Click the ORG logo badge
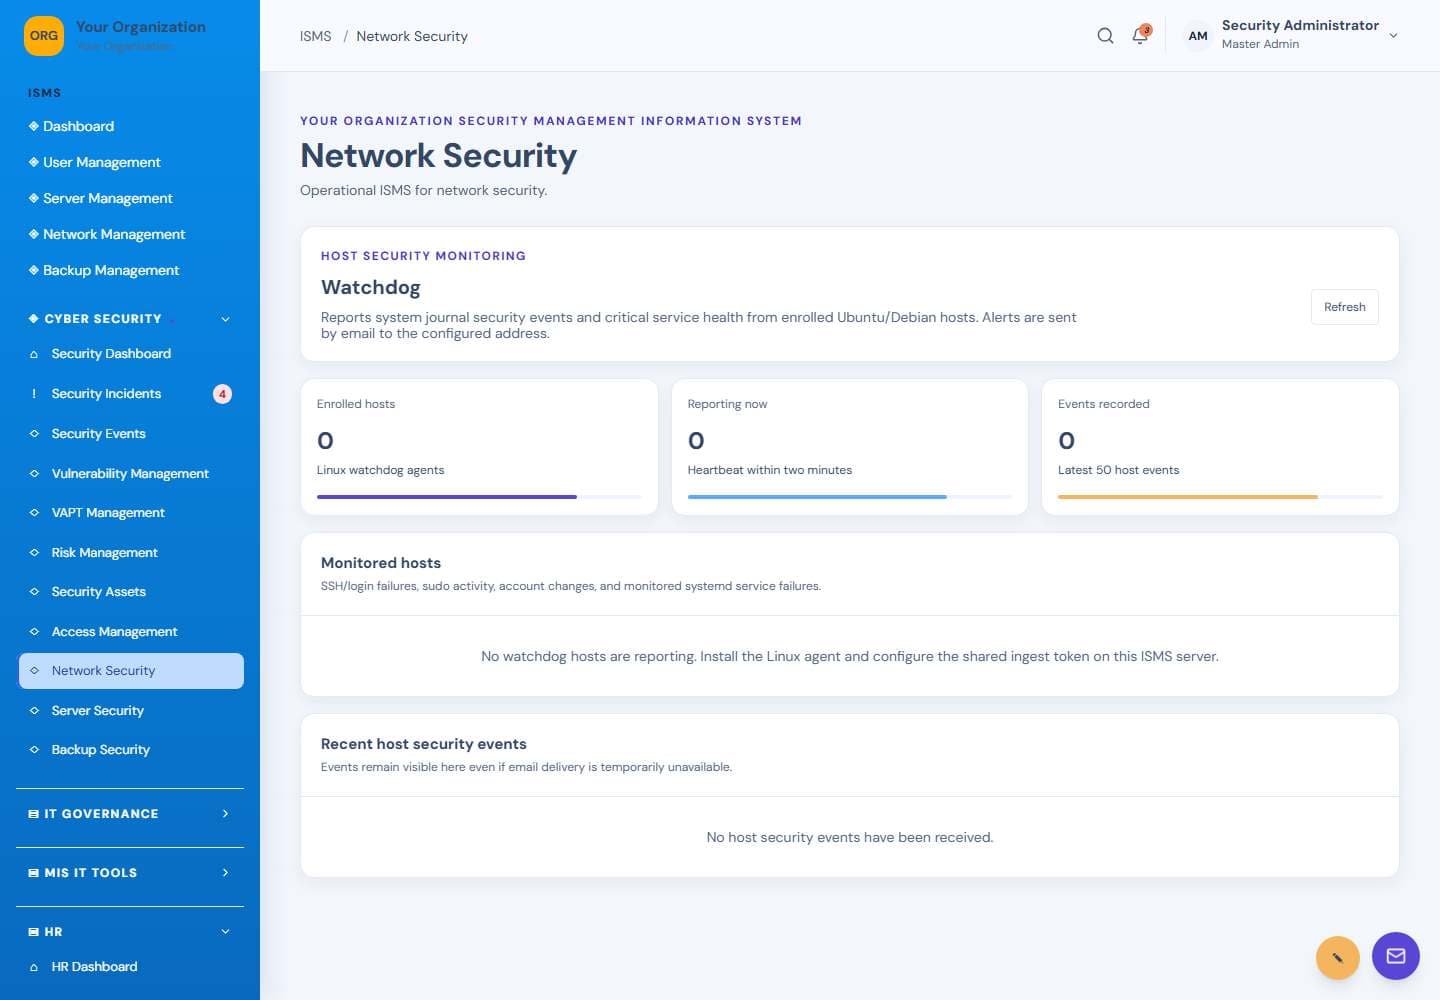 point(44,36)
